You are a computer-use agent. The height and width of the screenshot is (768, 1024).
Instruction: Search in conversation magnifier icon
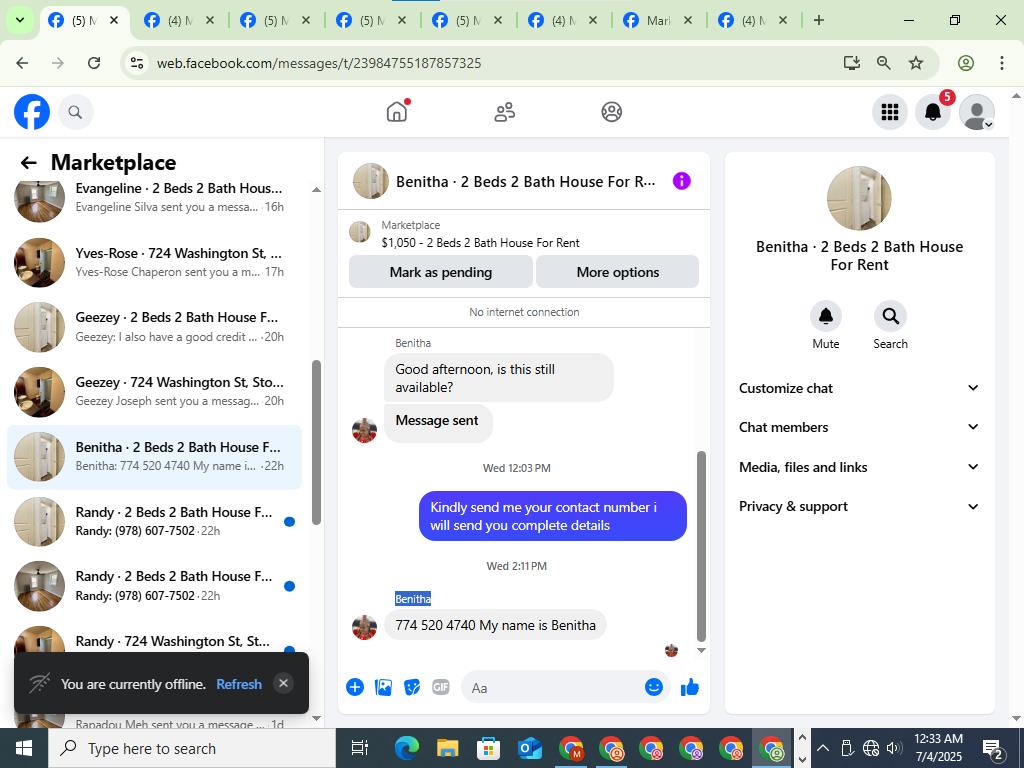[890, 316]
